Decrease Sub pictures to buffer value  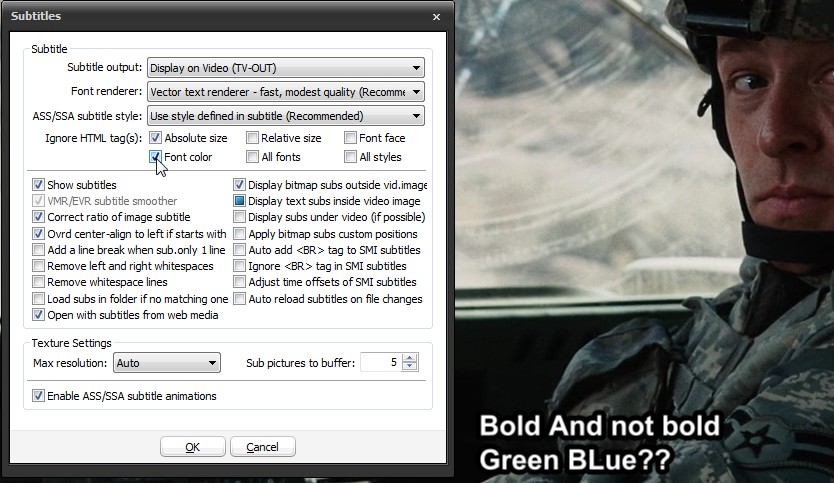410,367
